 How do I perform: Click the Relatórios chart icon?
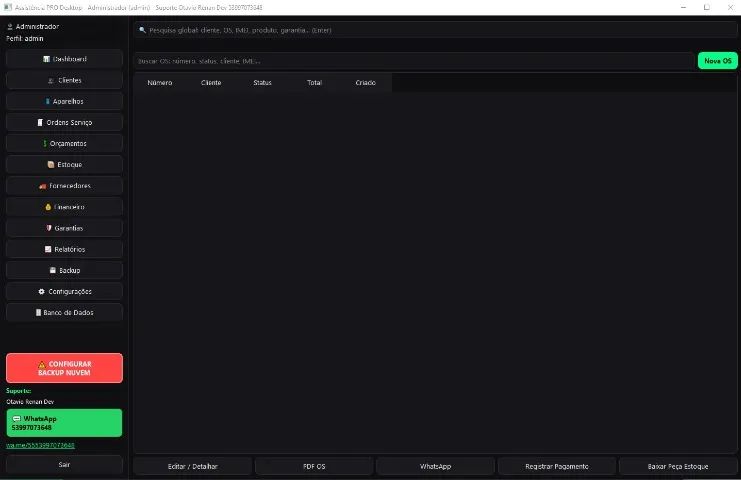pyautogui.click(x=48, y=249)
